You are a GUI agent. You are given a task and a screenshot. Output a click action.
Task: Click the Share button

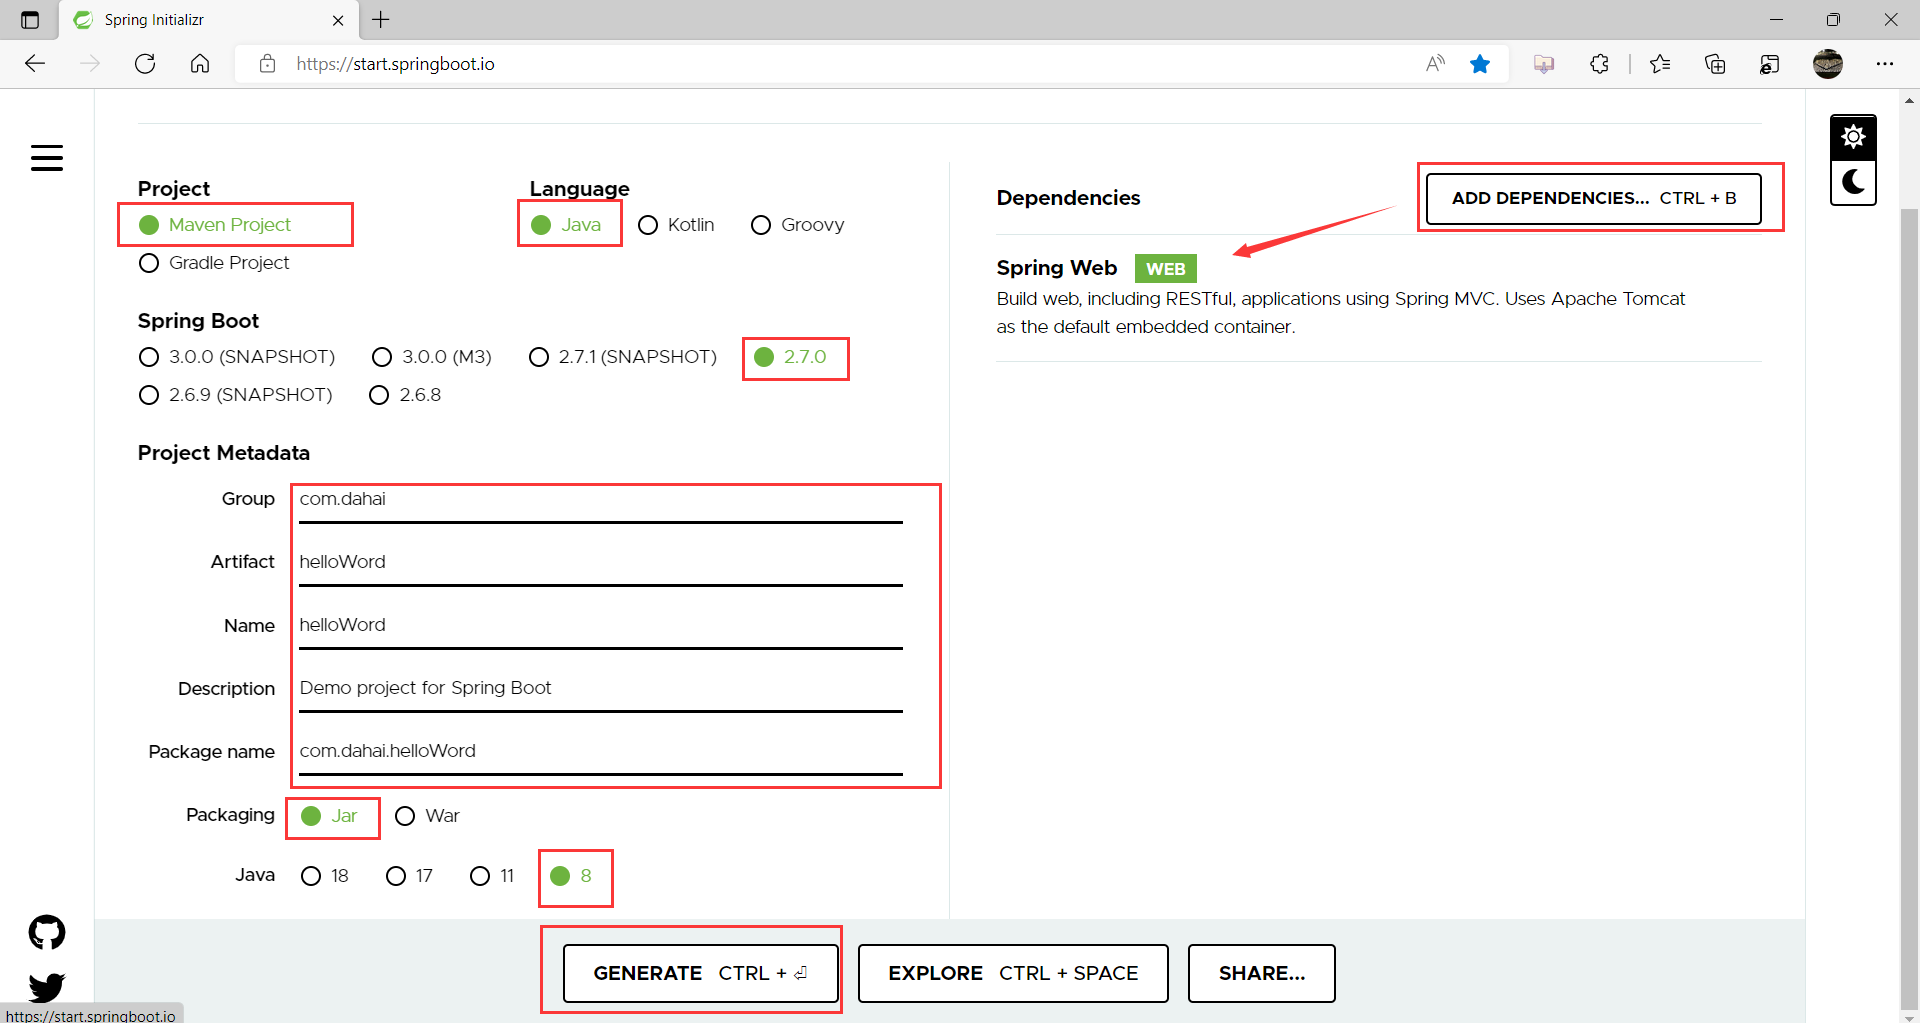1262,973
